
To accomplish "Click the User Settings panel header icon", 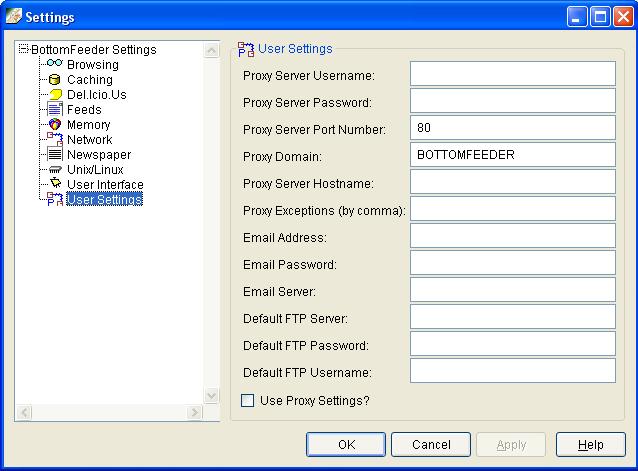I will 246,49.
